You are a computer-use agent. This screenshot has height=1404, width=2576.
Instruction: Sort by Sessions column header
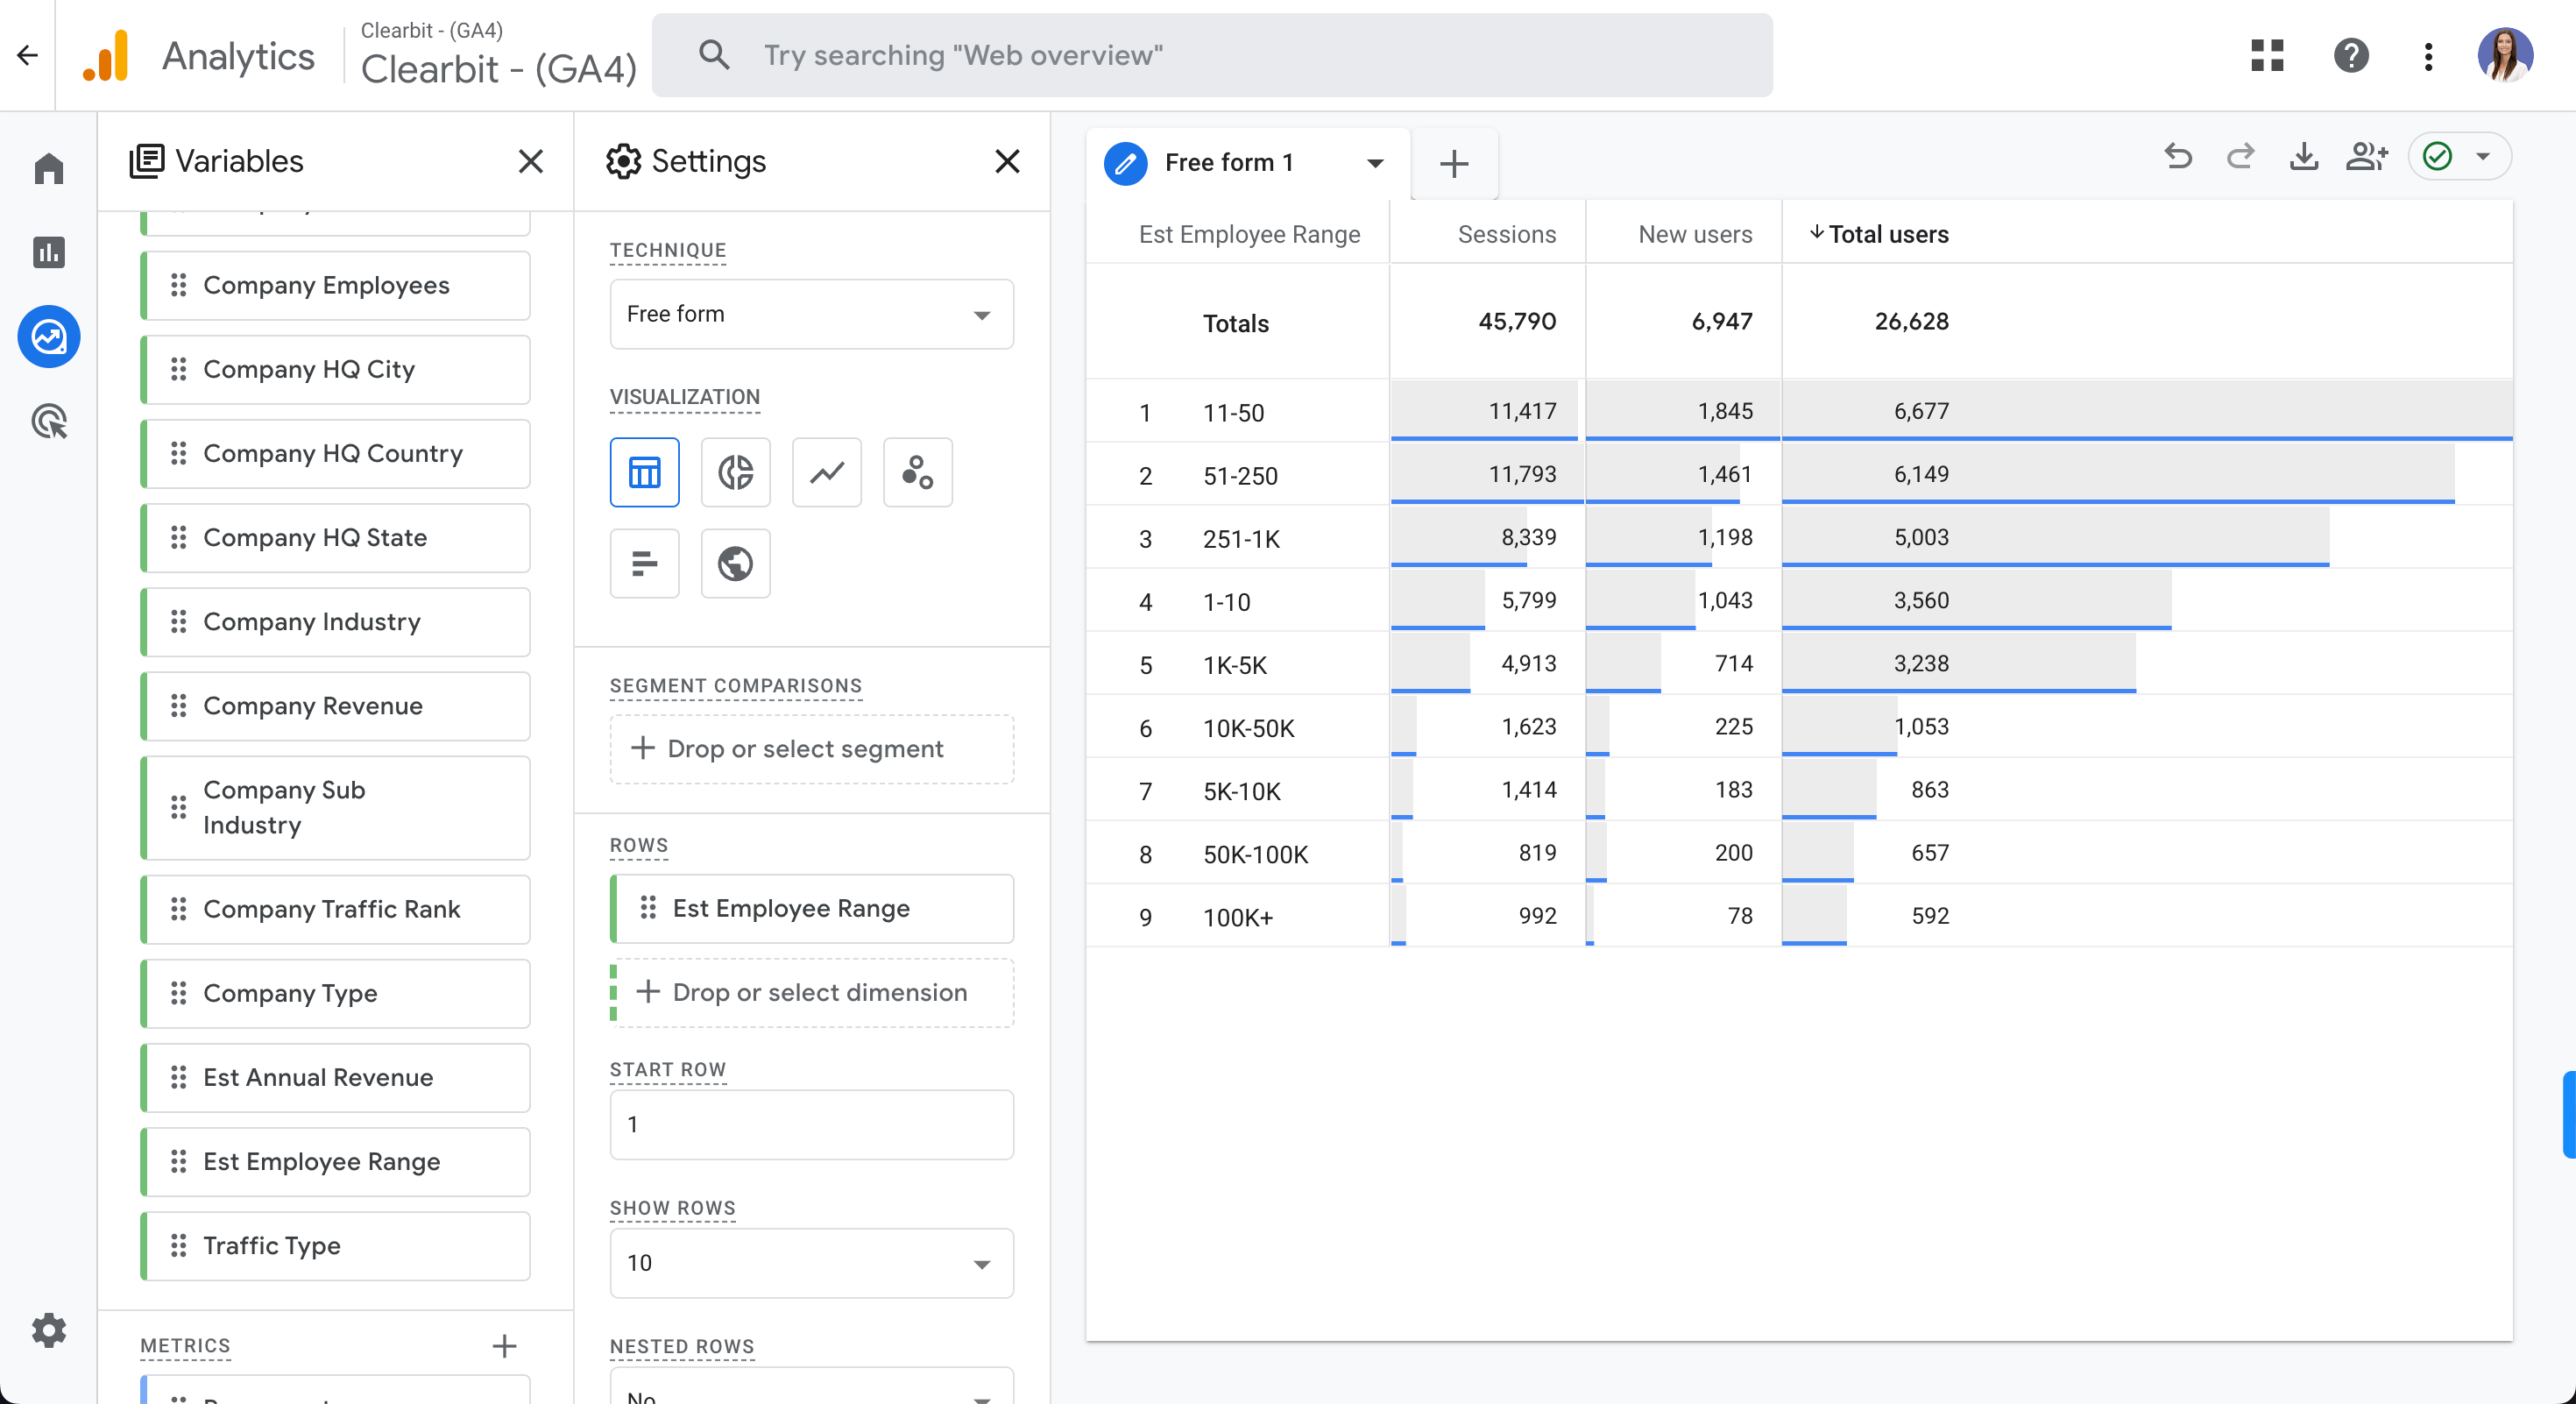pyautogui.click(x=1506, y=234)
